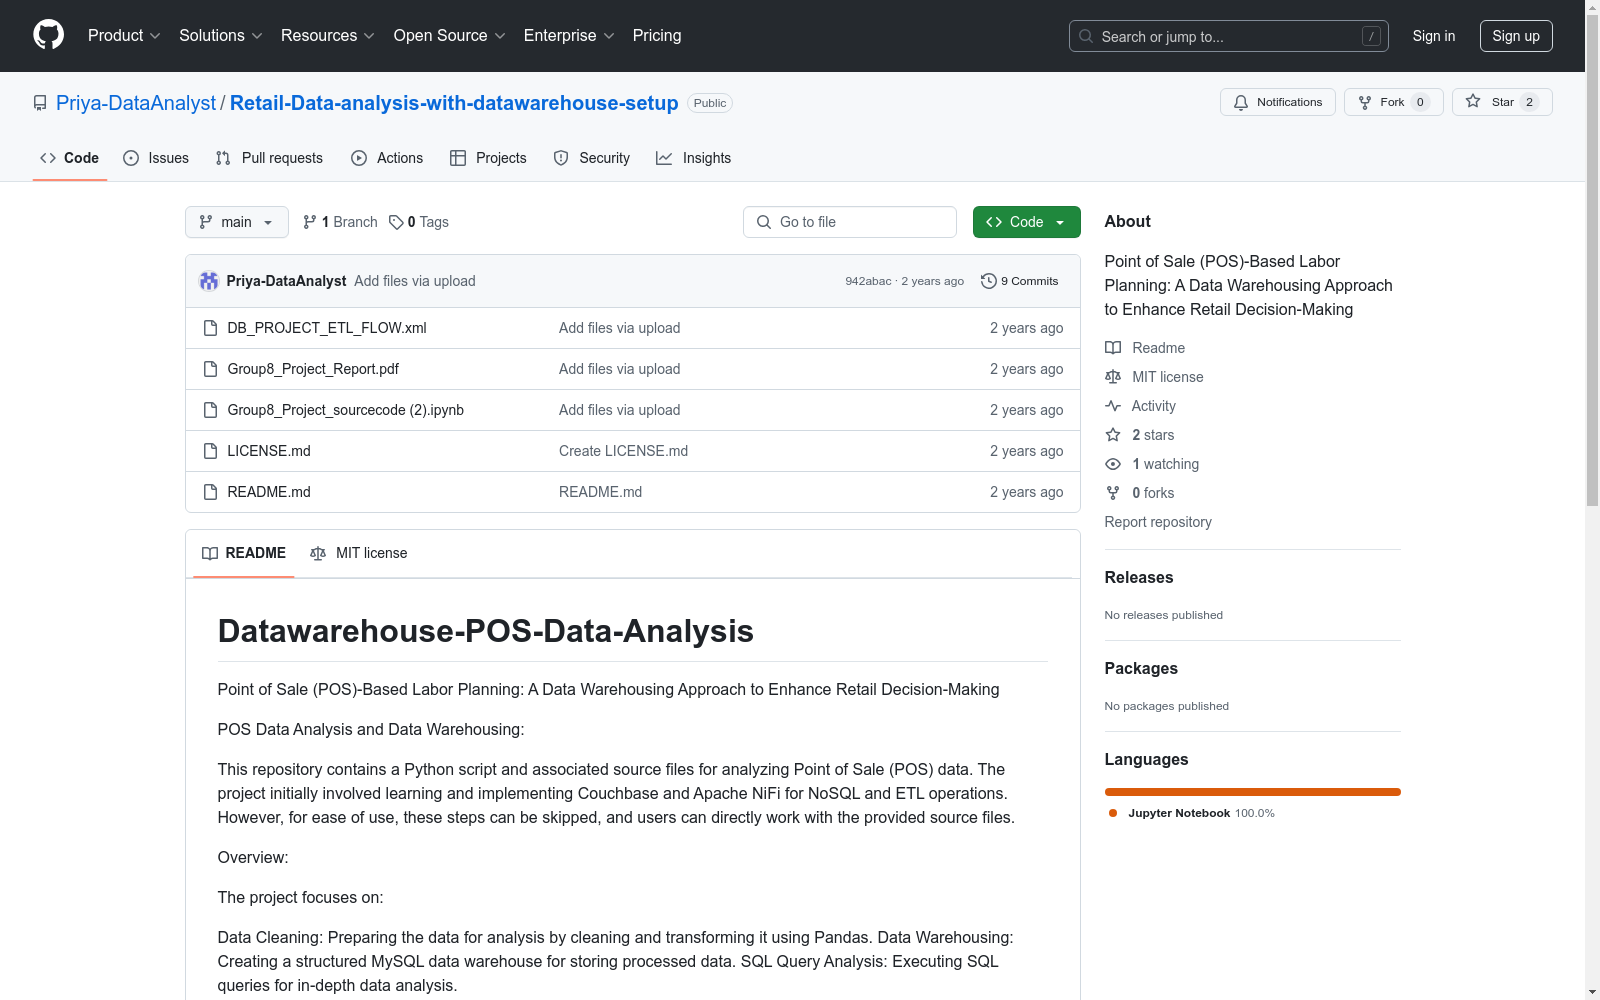1600x1000 pixels.
Task: Click the forks icon in About sidebar
Action: (x=1113, y=493)
